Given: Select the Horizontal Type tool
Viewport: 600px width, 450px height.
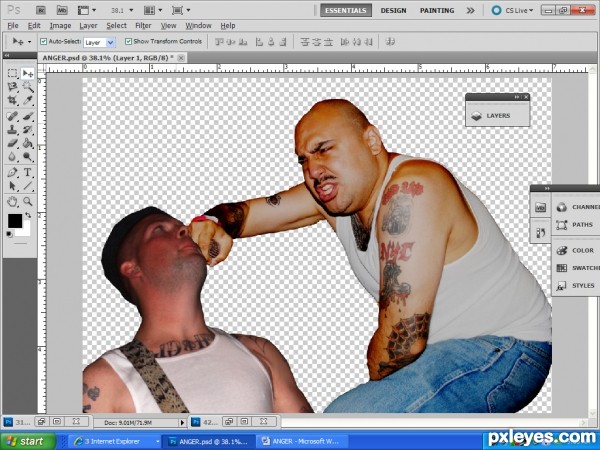Looking at the screenshot, I should point(28,172).
